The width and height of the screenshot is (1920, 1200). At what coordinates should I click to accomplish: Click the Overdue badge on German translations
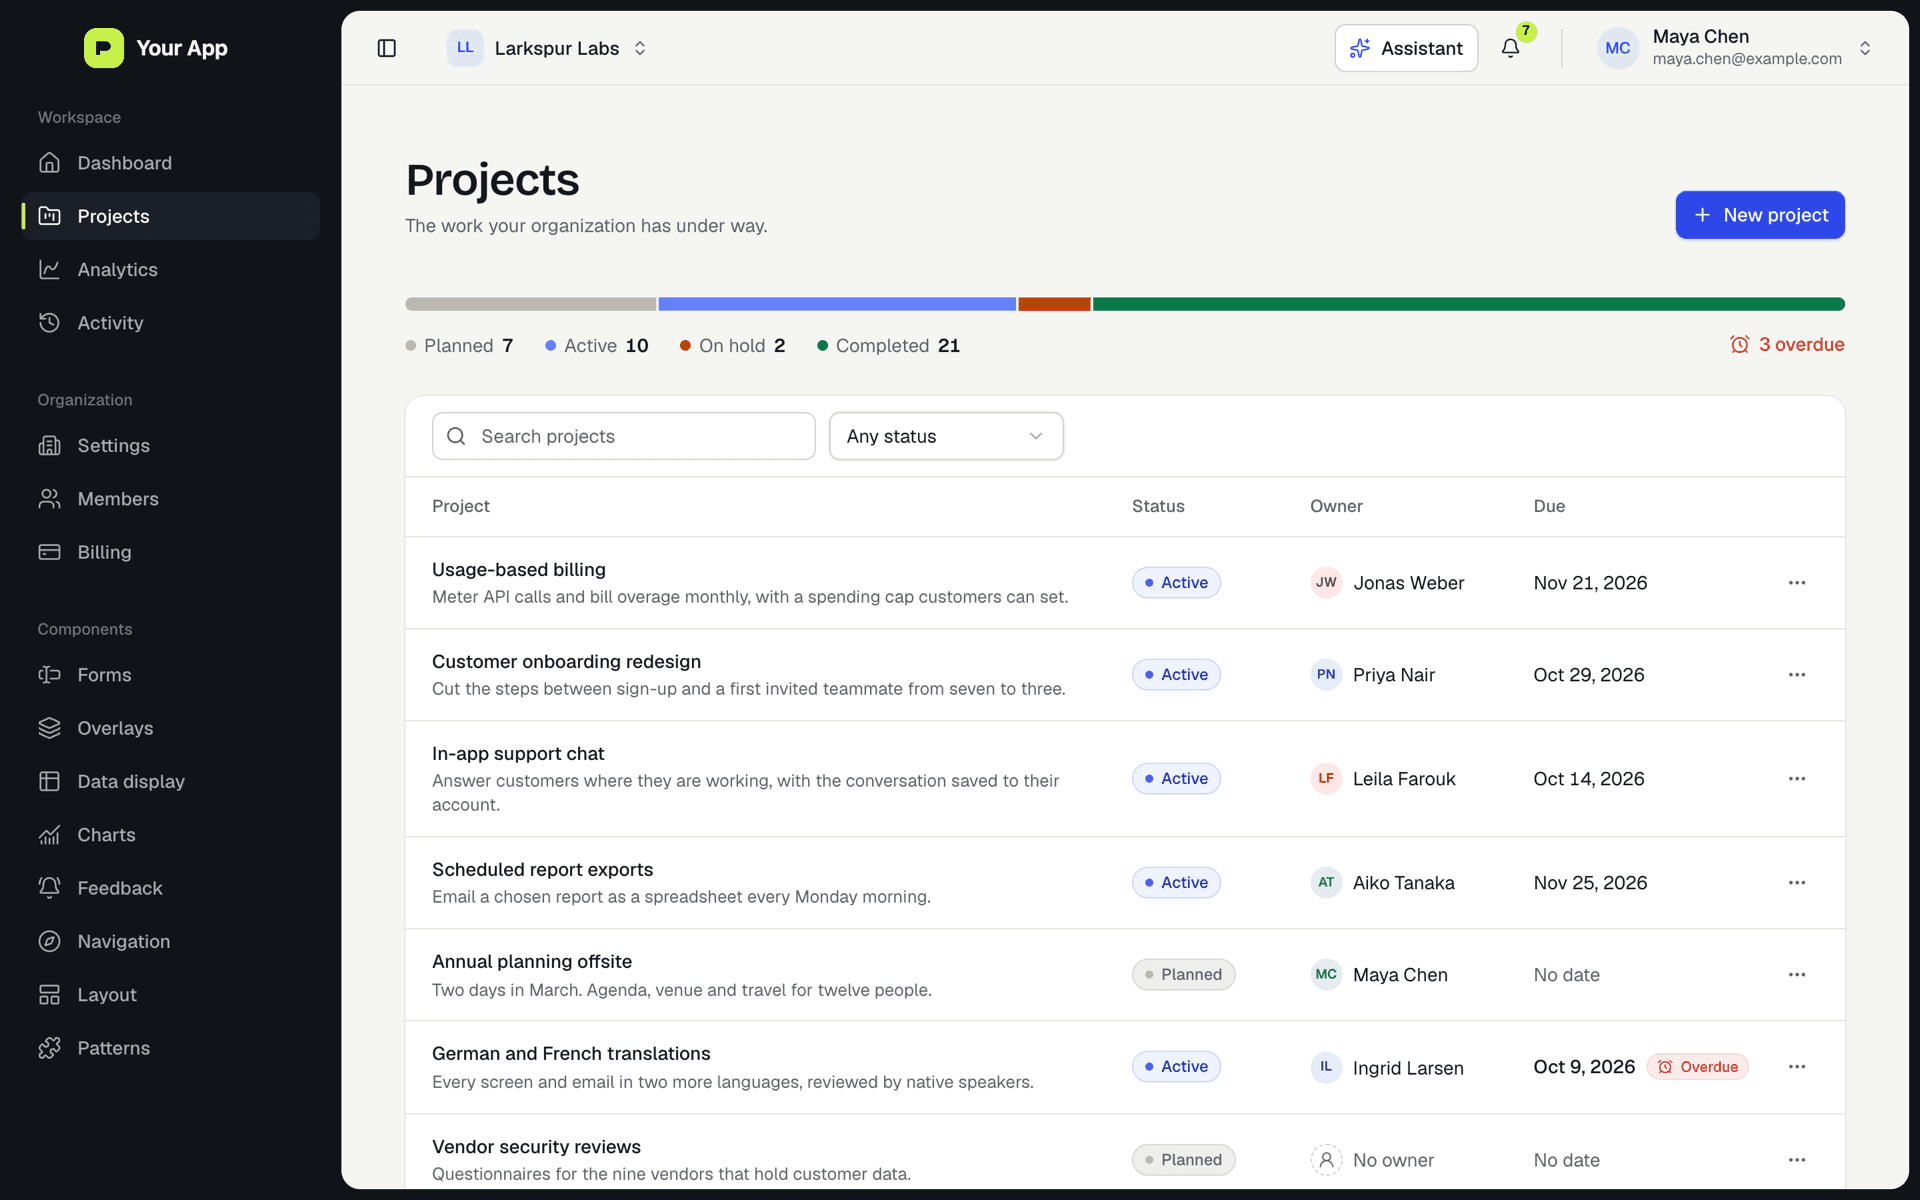(1698, 1067)
